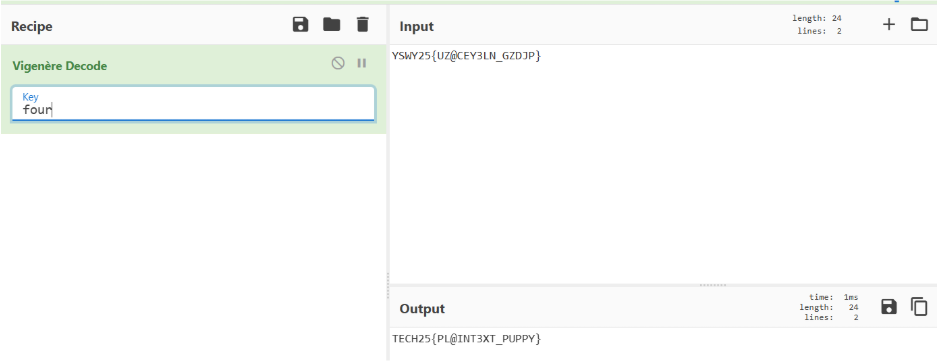Save the current recipe
Screen dimensions: 948x361
coord(300,25)
